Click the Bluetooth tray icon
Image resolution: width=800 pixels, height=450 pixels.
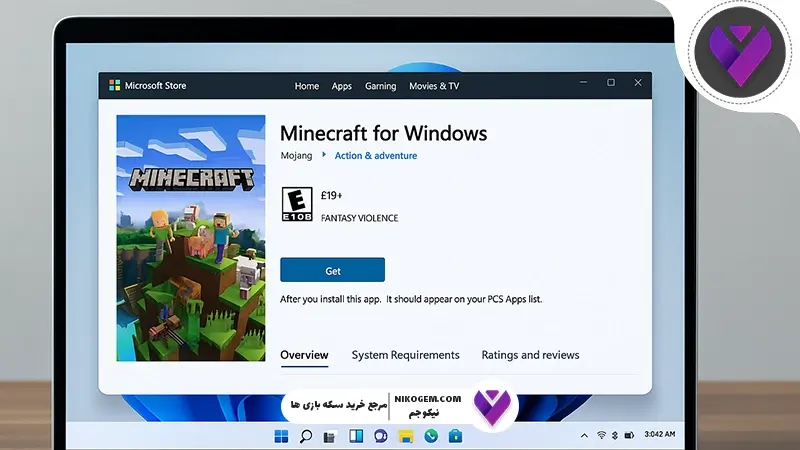(615, 435)
